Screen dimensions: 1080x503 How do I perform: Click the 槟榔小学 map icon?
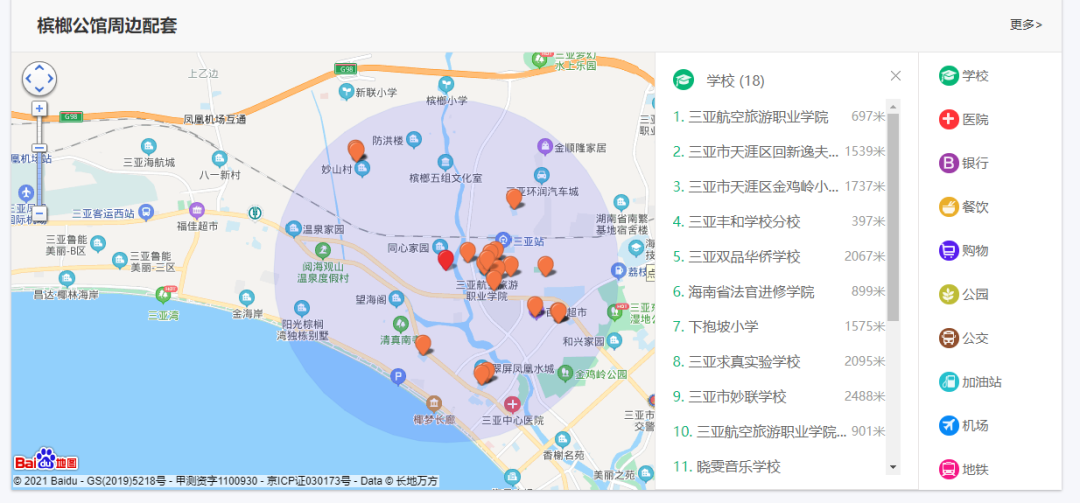447,84
